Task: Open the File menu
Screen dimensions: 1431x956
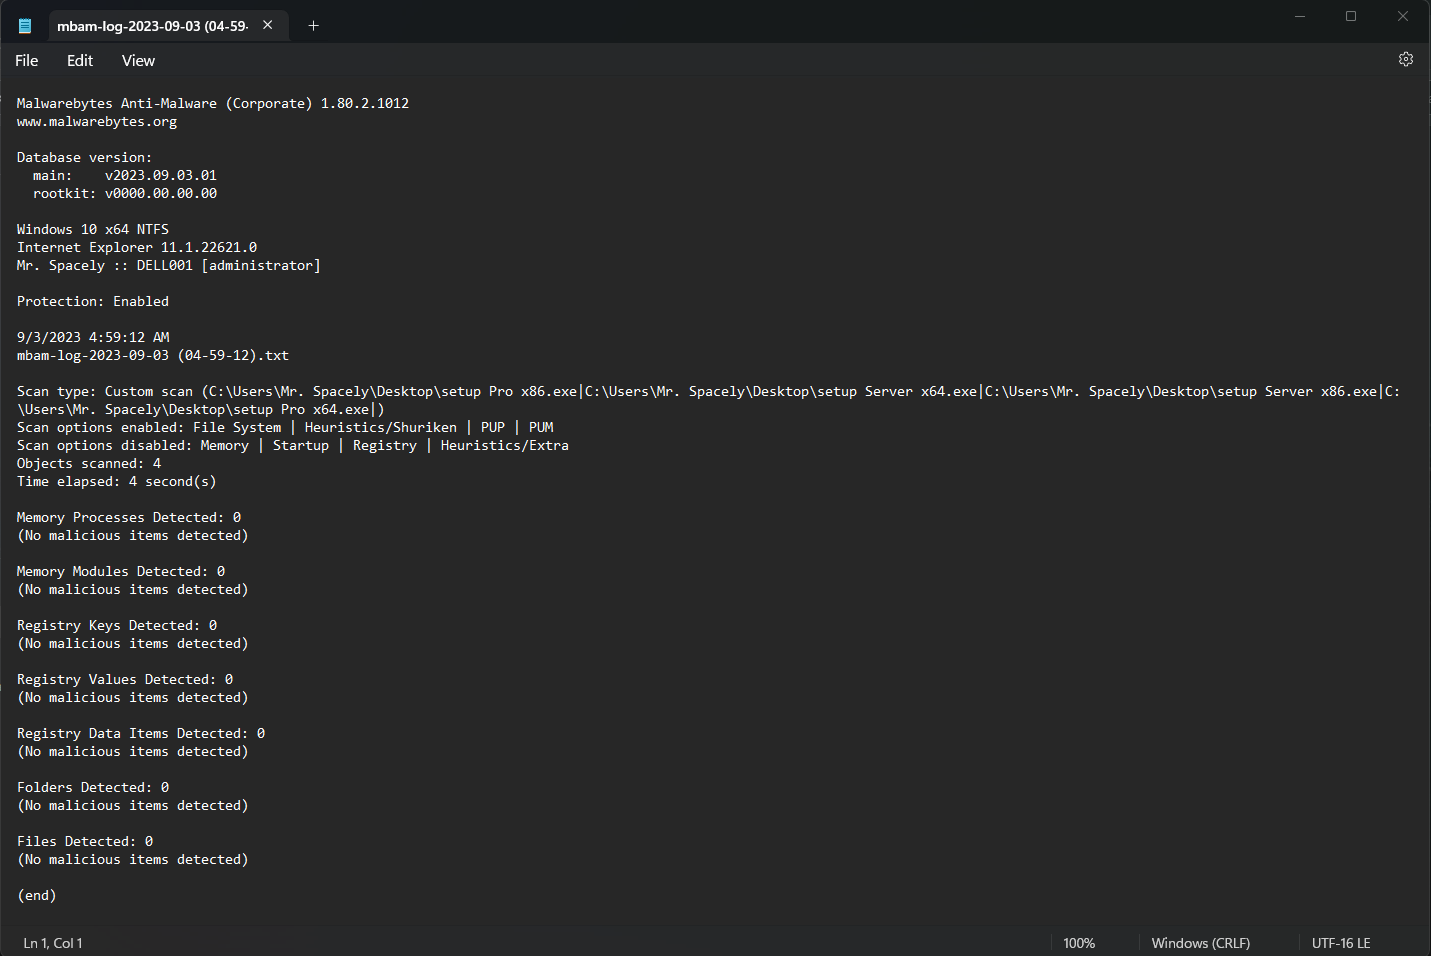Action: tap(27, 61)
